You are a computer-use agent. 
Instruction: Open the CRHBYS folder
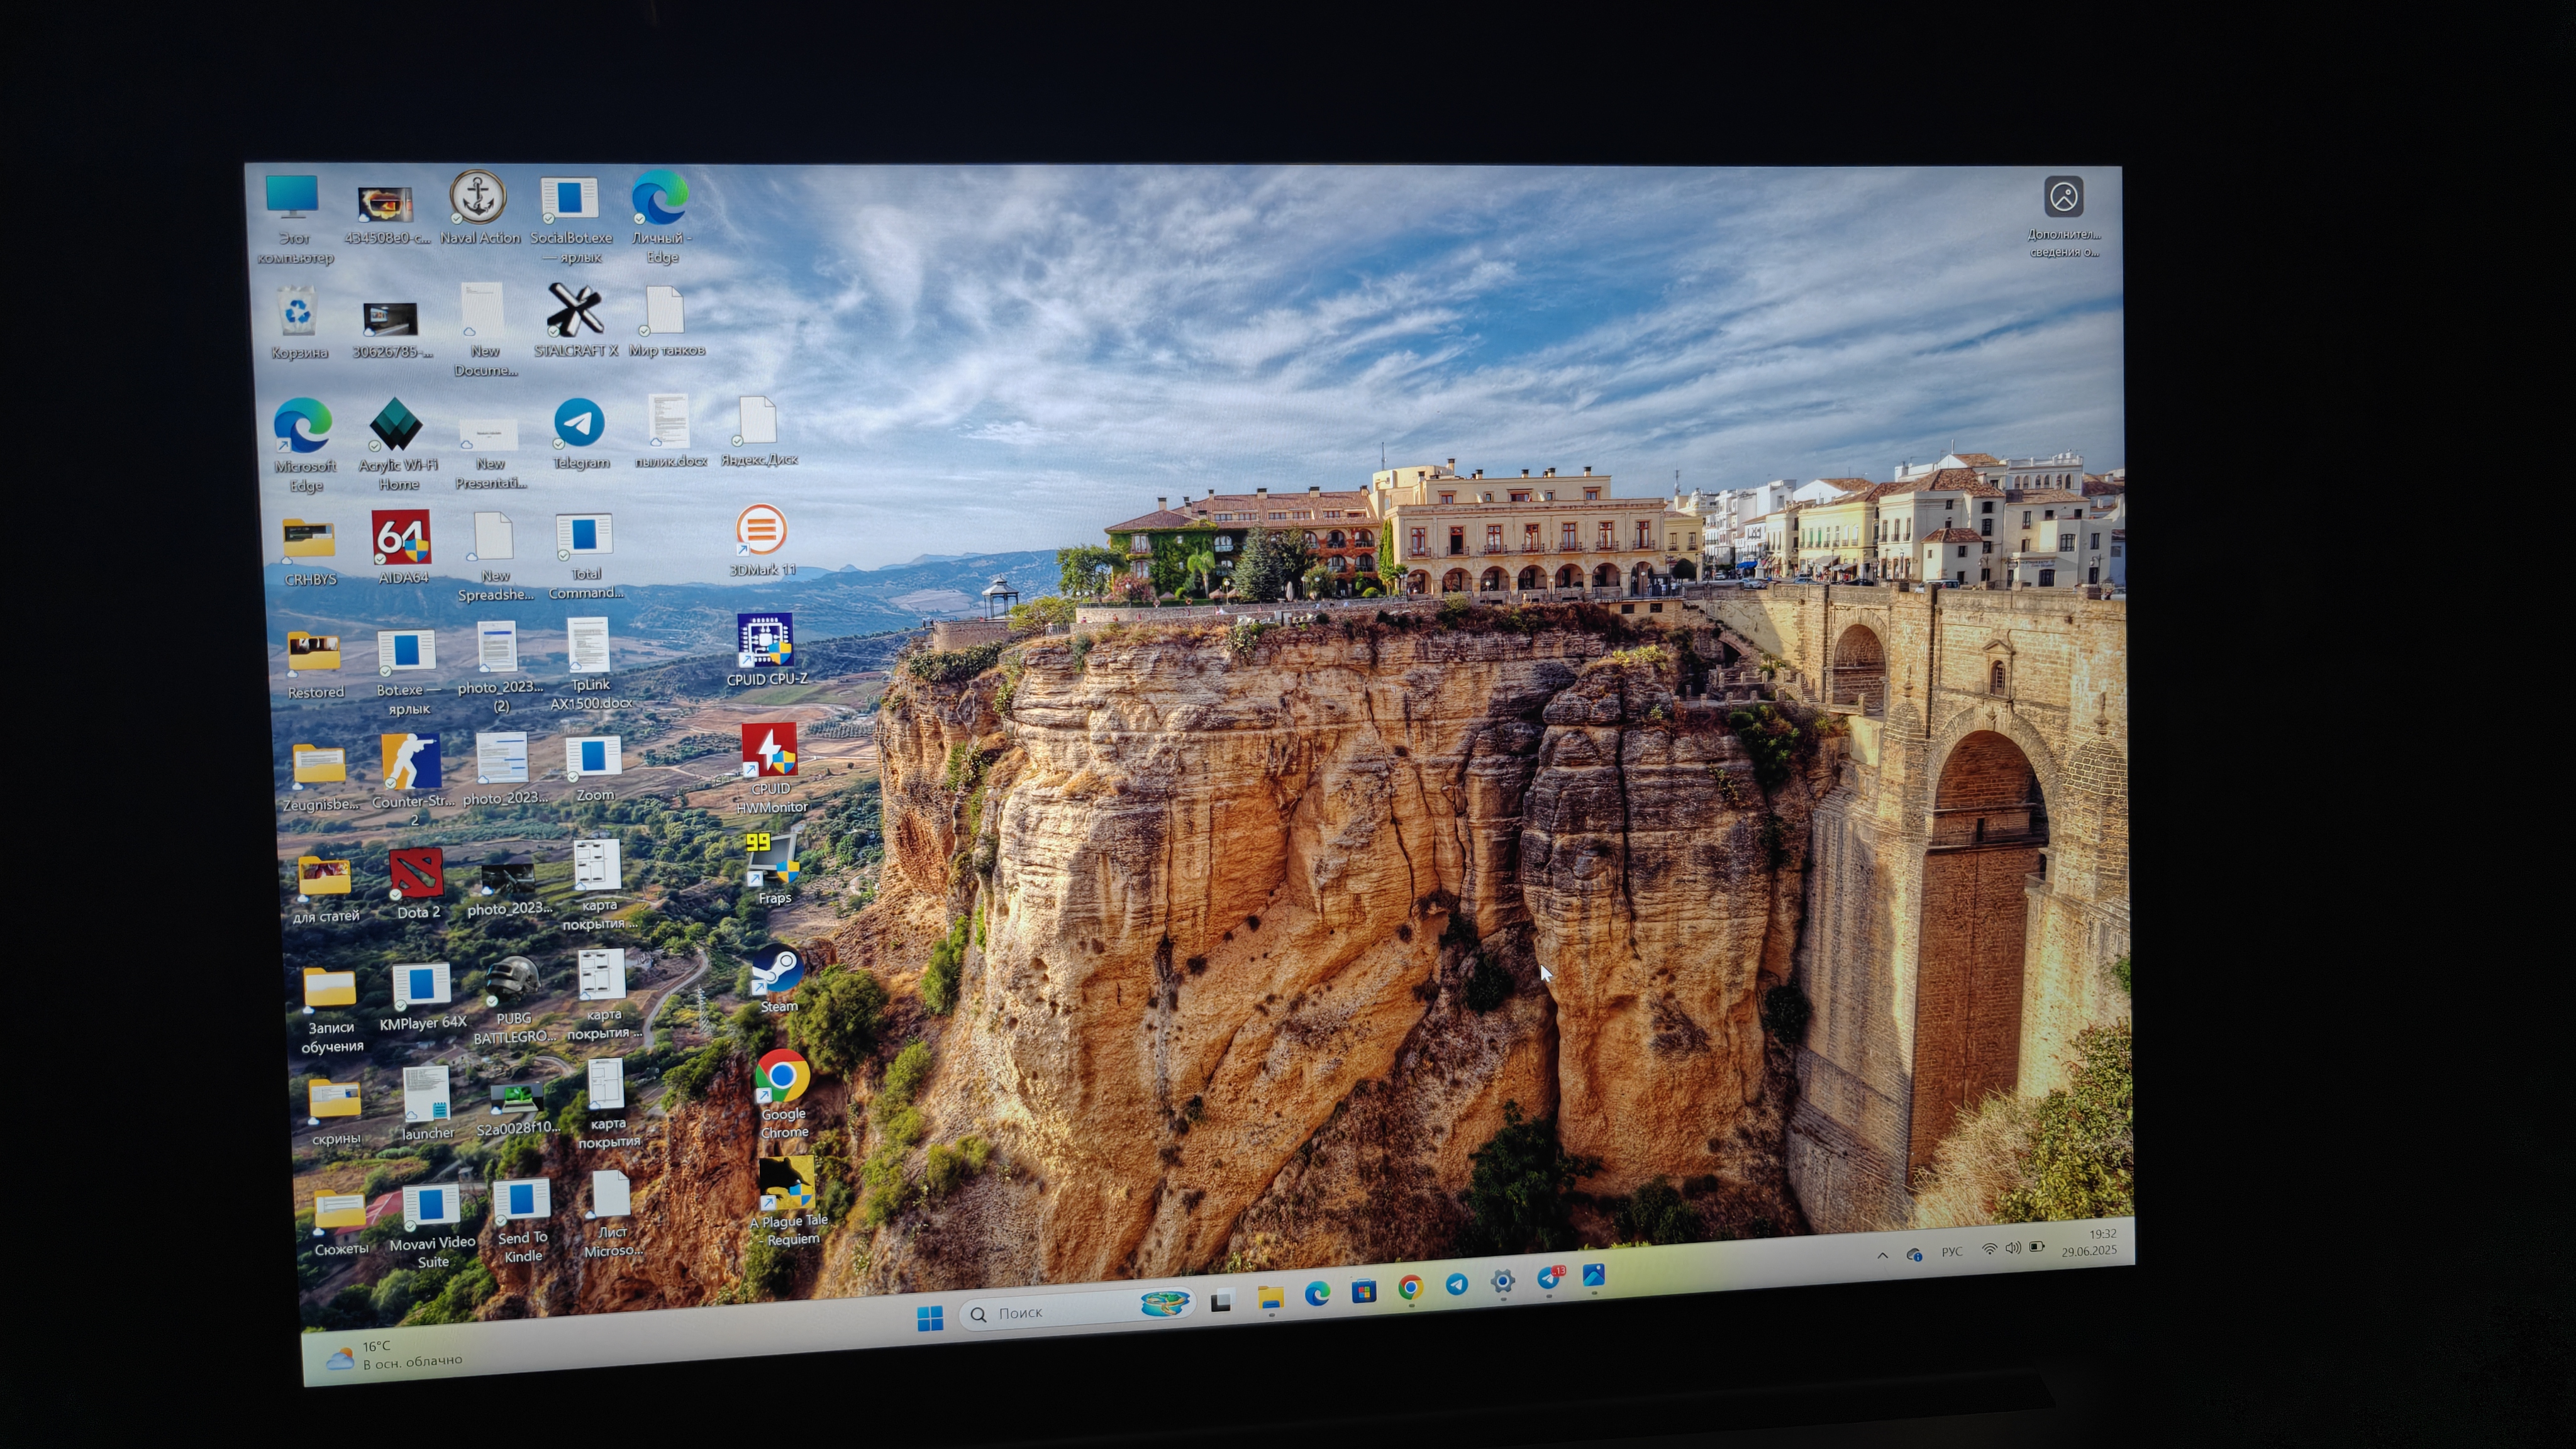point(309,552)
